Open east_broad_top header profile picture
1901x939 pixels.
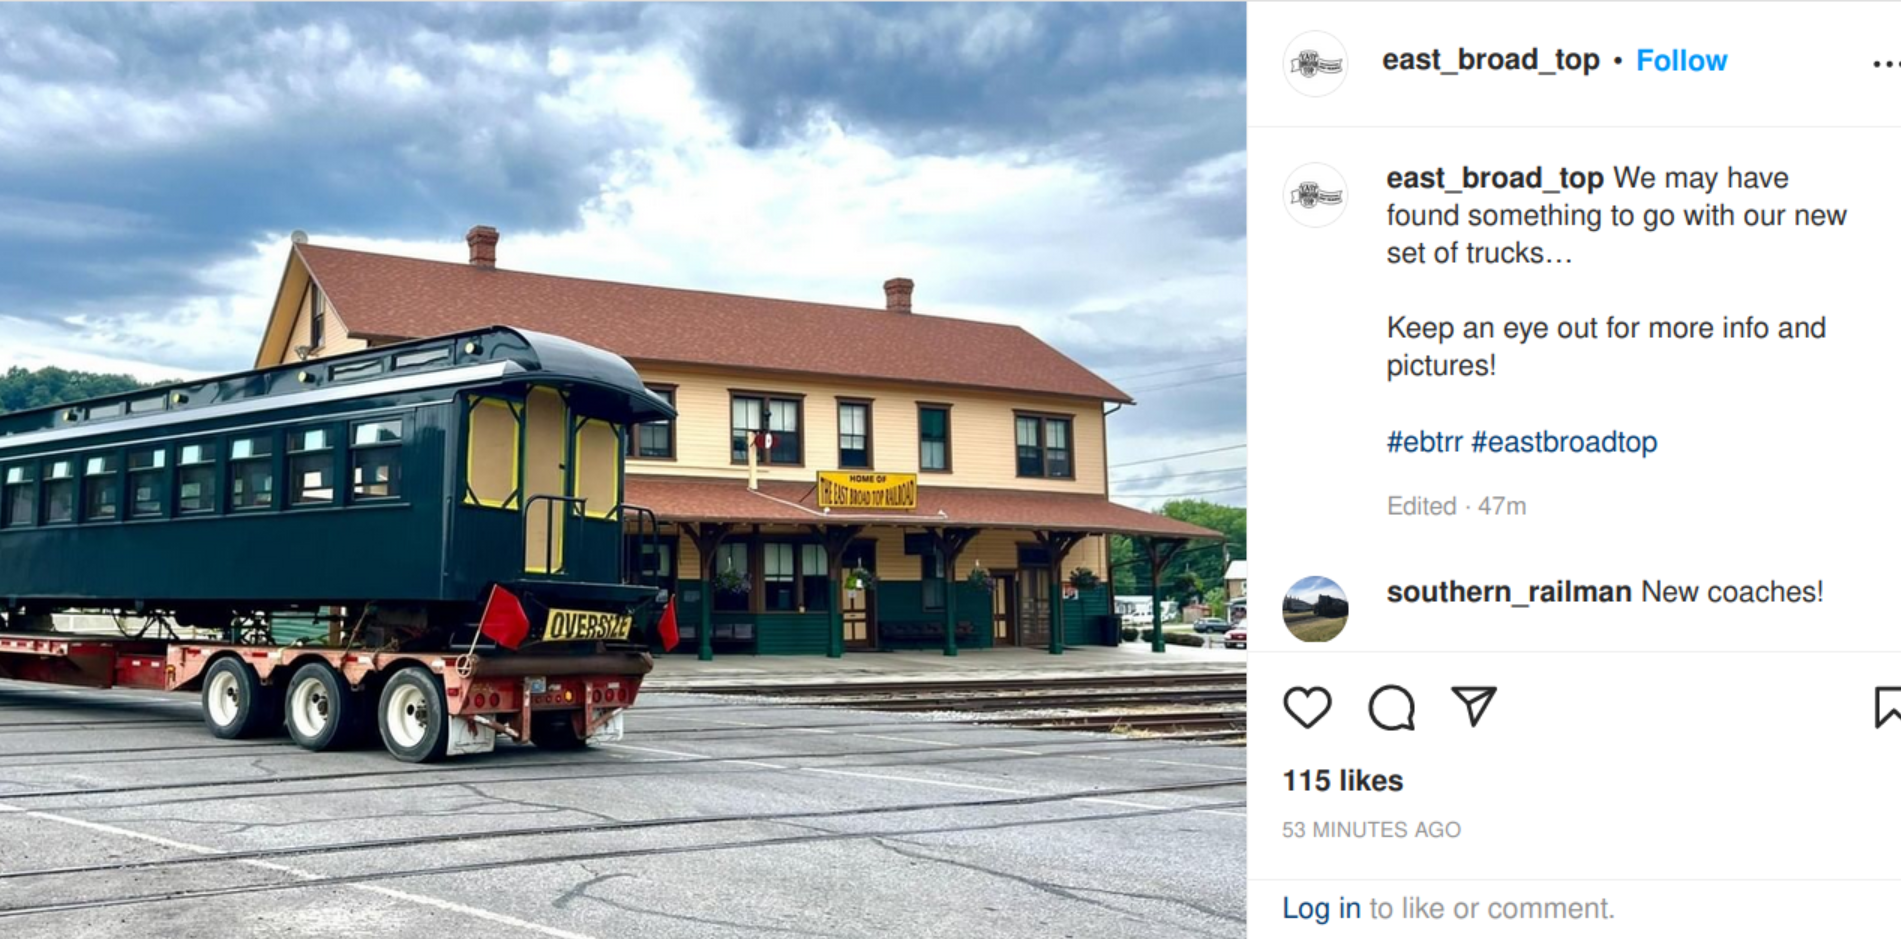(1315, 64)
